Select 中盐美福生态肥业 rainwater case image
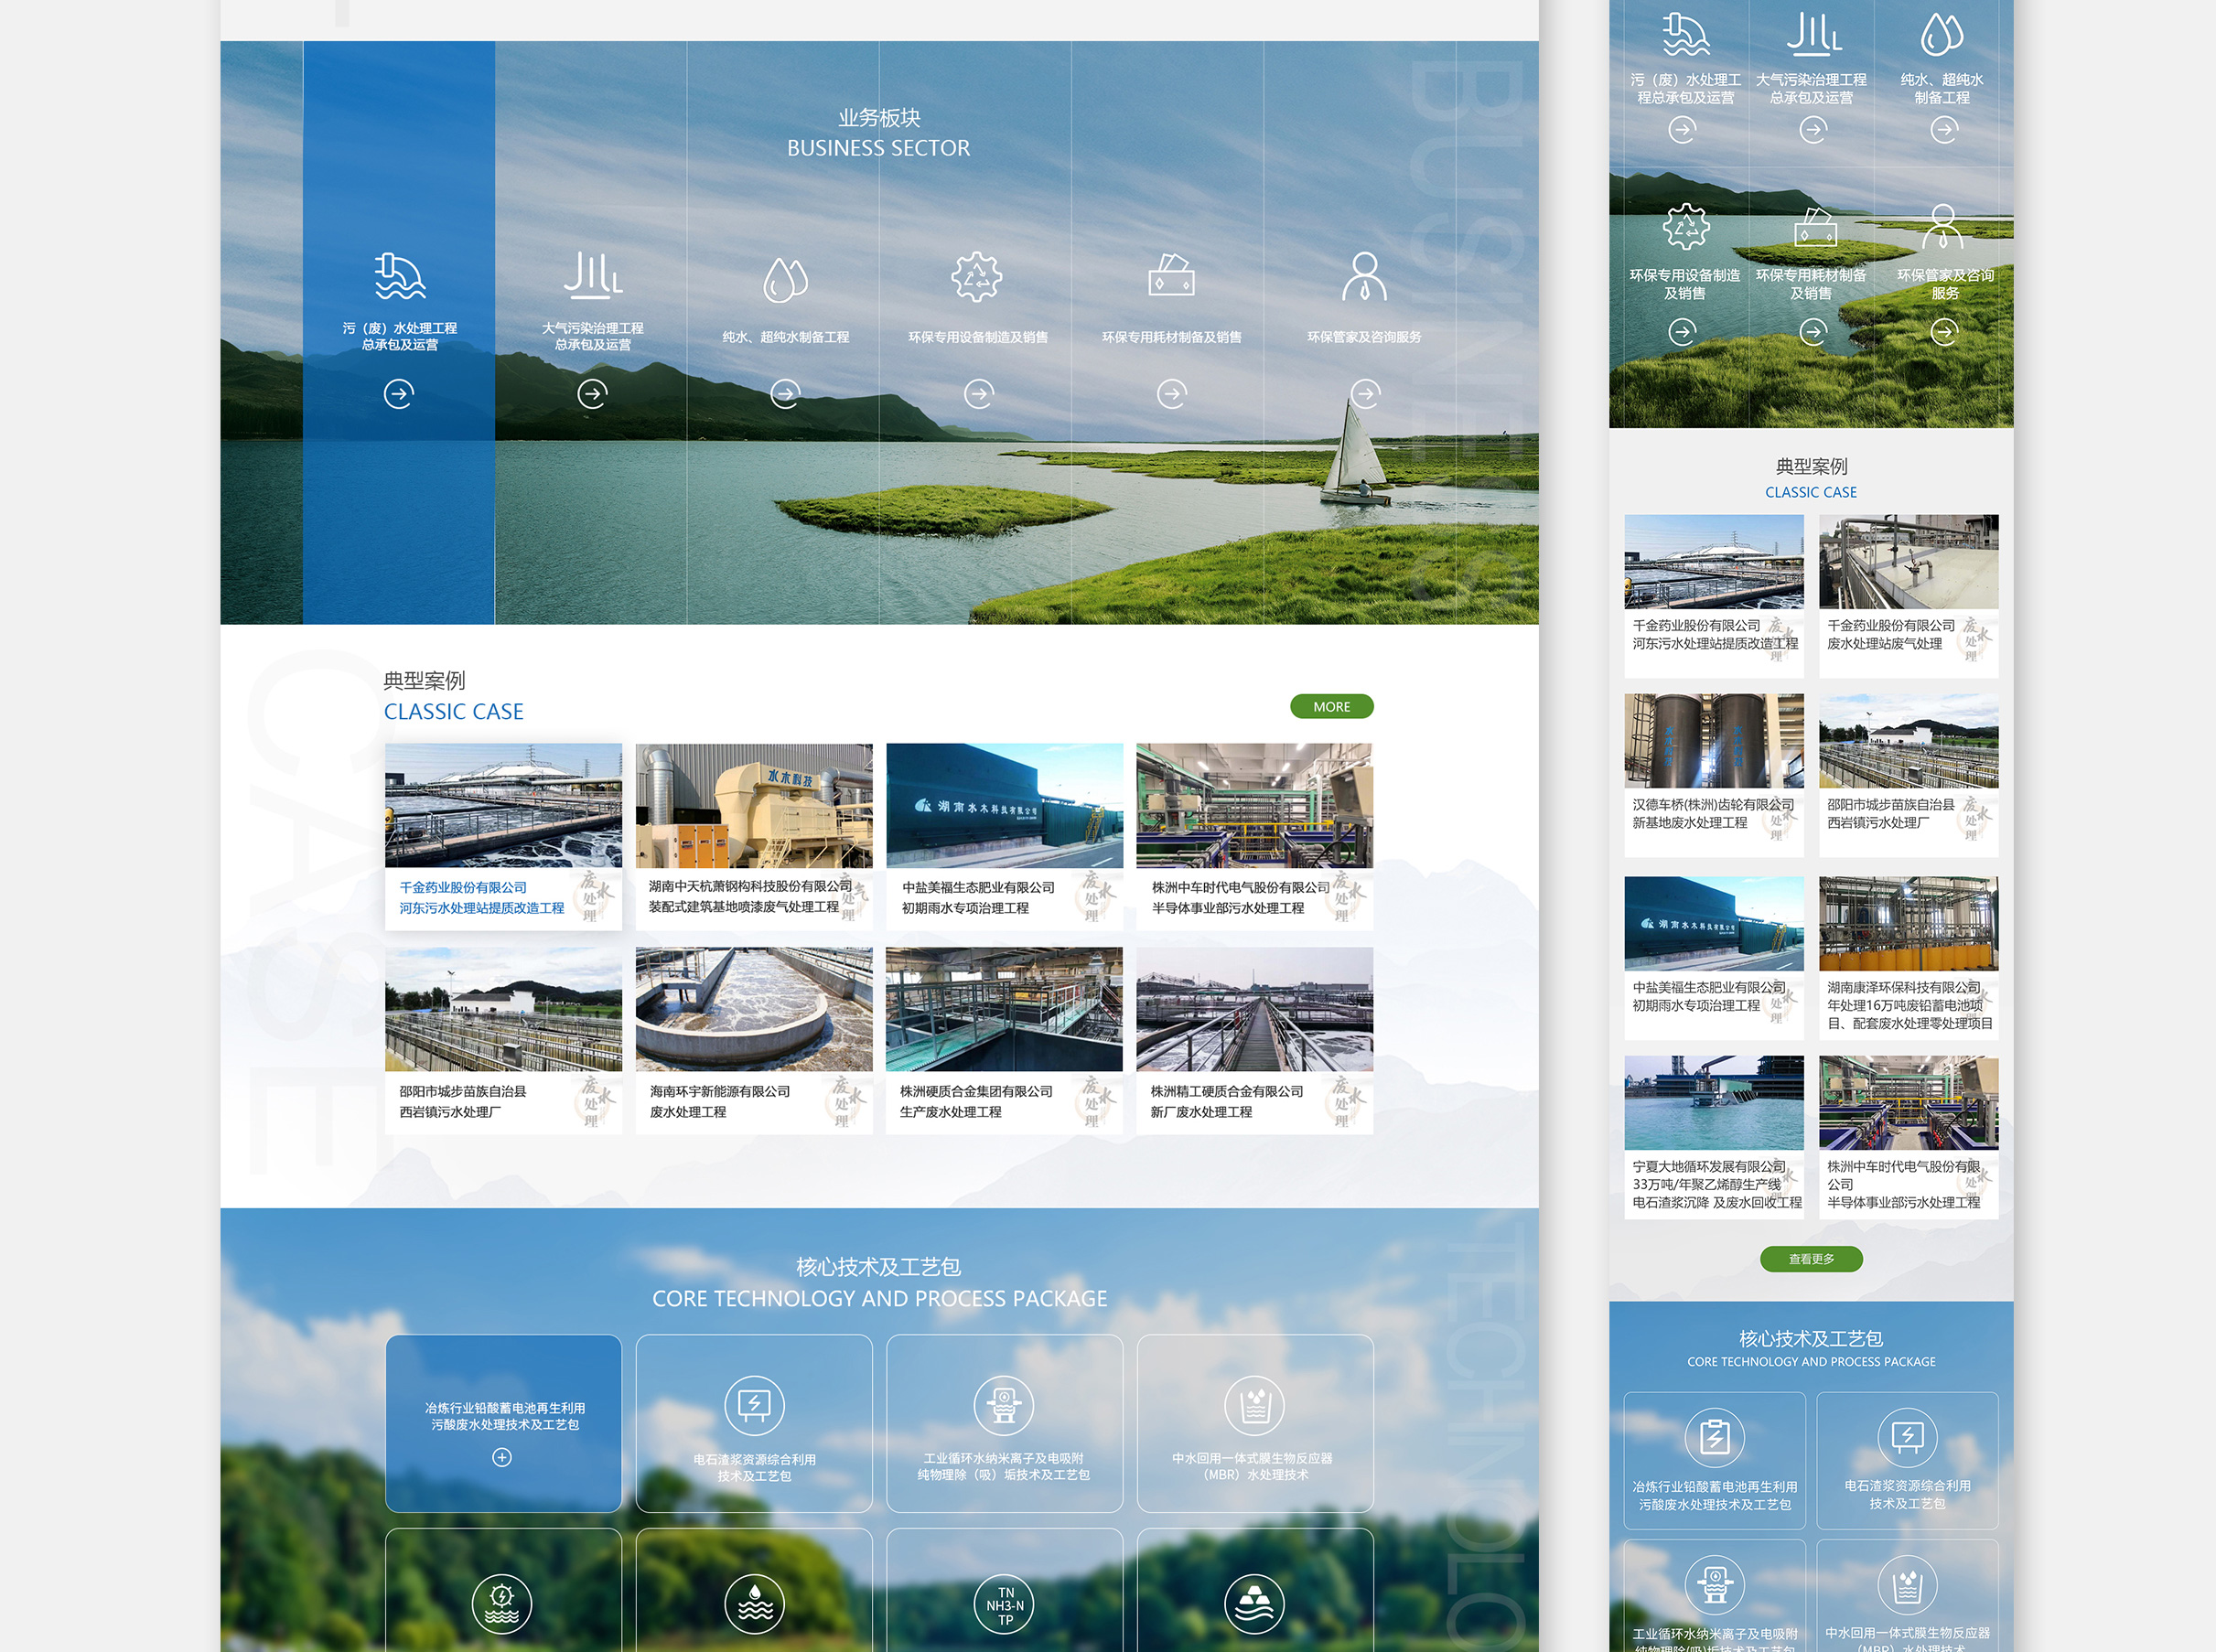This screenshot has width=2216, height=1652. pyautogui.click(x=1004, y=806)
